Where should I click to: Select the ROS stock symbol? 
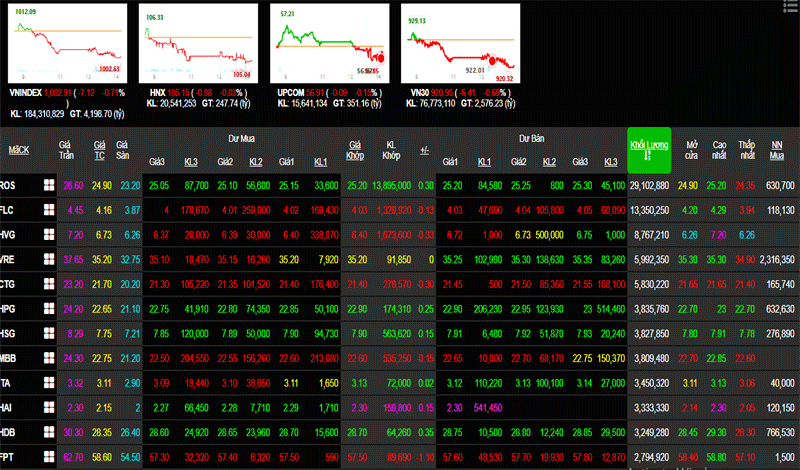point(8,185)
